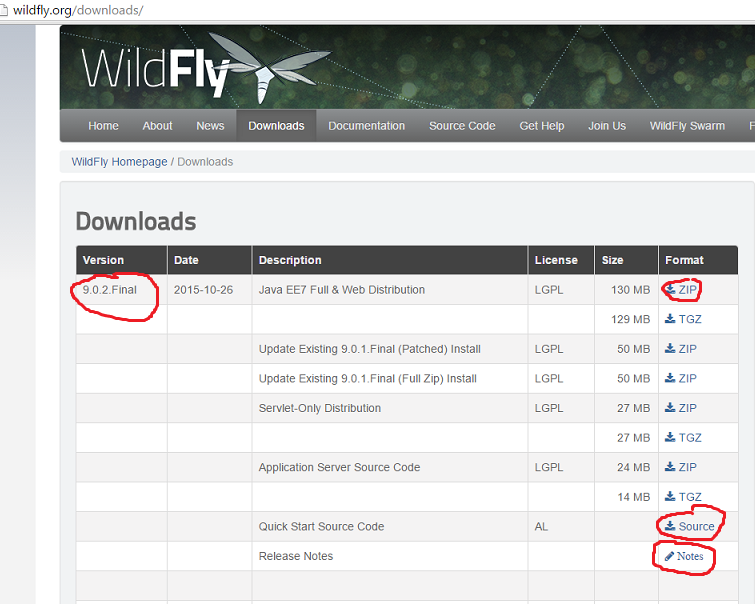Open the Downloads navigation tab

[x=276, y=126]
